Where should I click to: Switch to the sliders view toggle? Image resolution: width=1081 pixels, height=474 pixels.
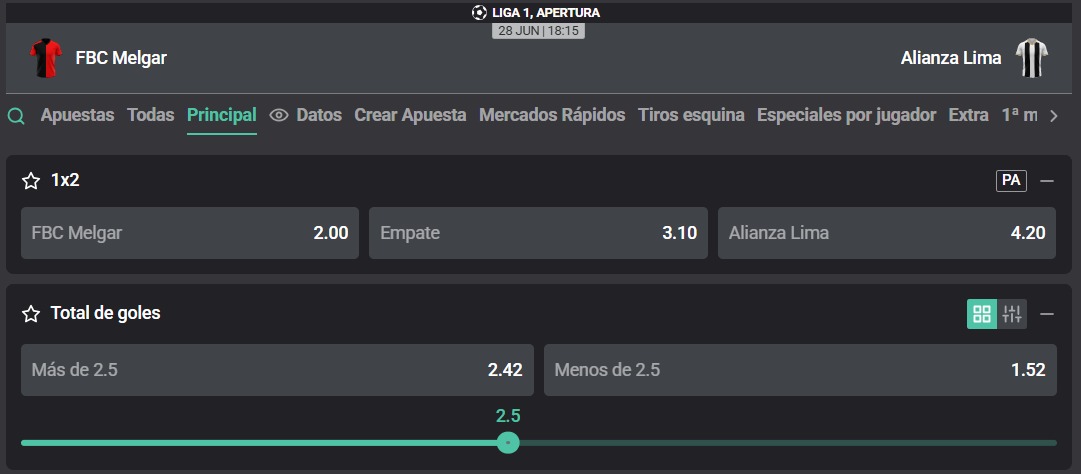[1012, 314]
